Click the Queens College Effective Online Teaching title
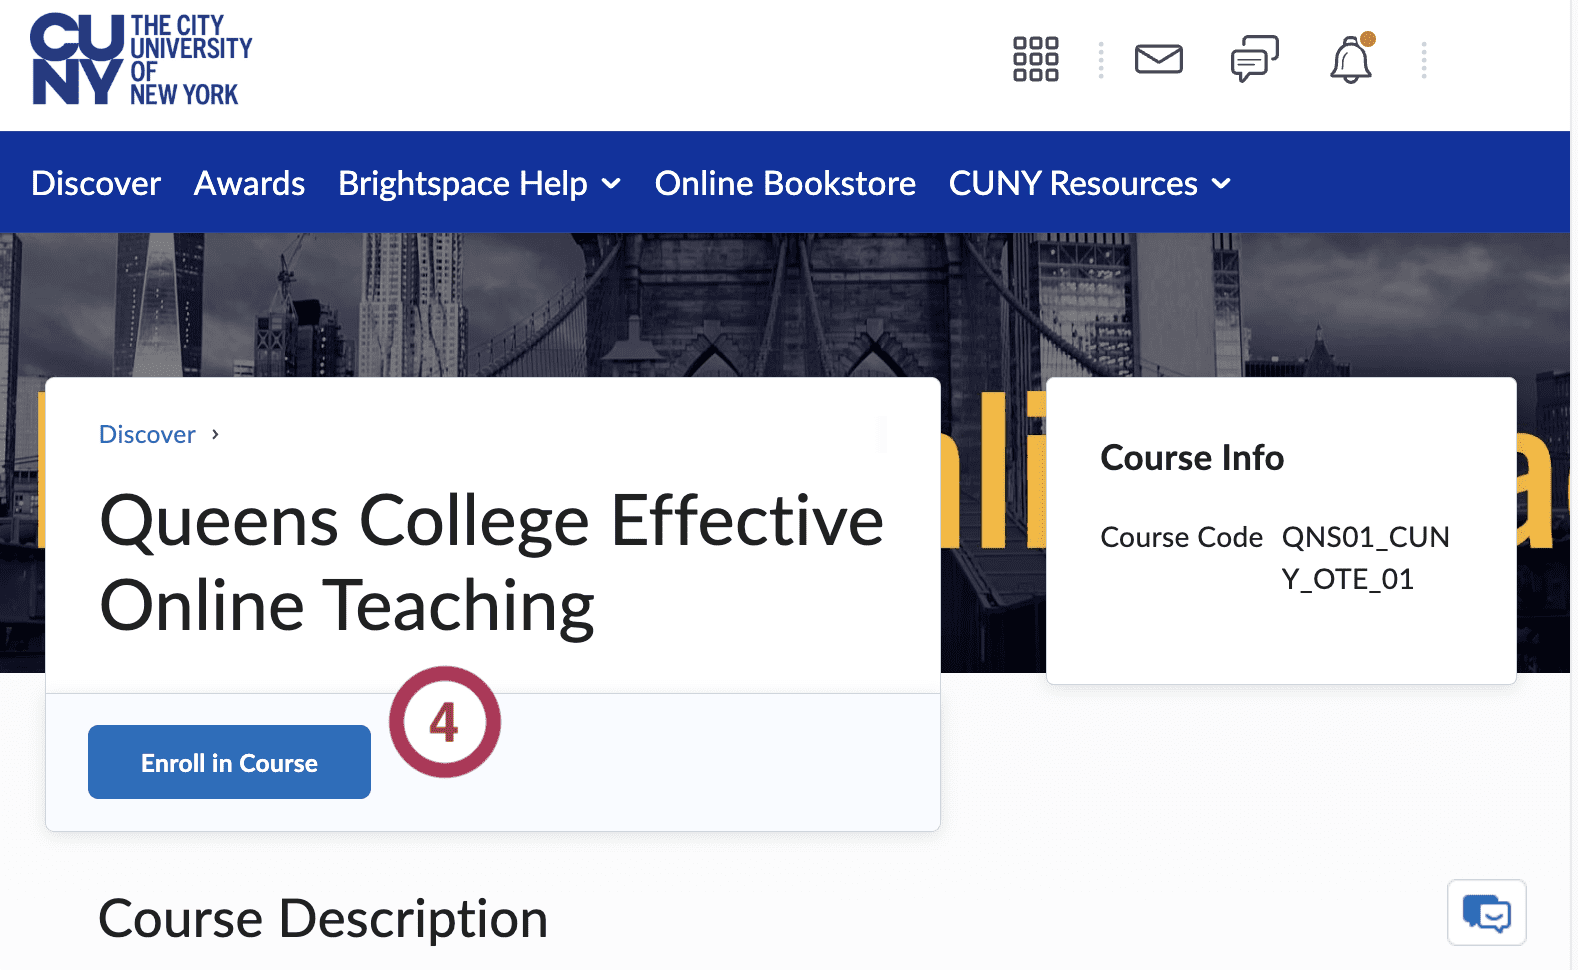 [x=491, y=563]
